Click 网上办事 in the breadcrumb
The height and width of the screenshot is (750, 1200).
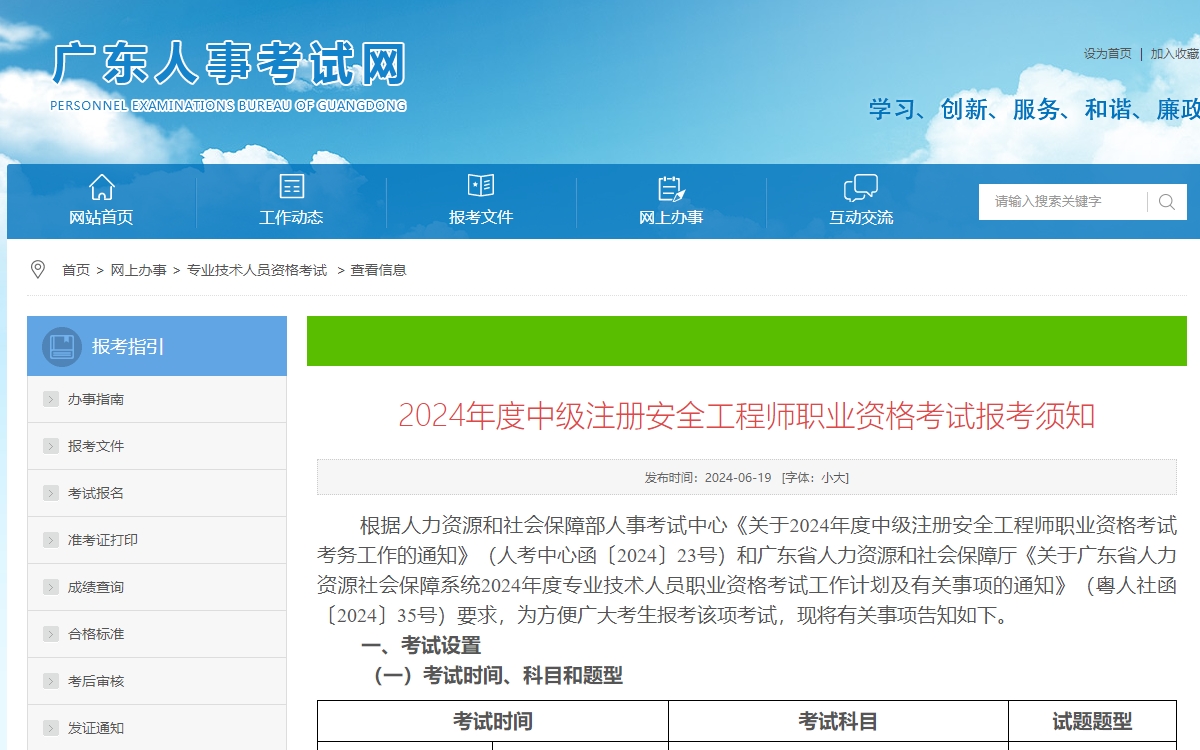pyautogui.click(x=138, y=270)
